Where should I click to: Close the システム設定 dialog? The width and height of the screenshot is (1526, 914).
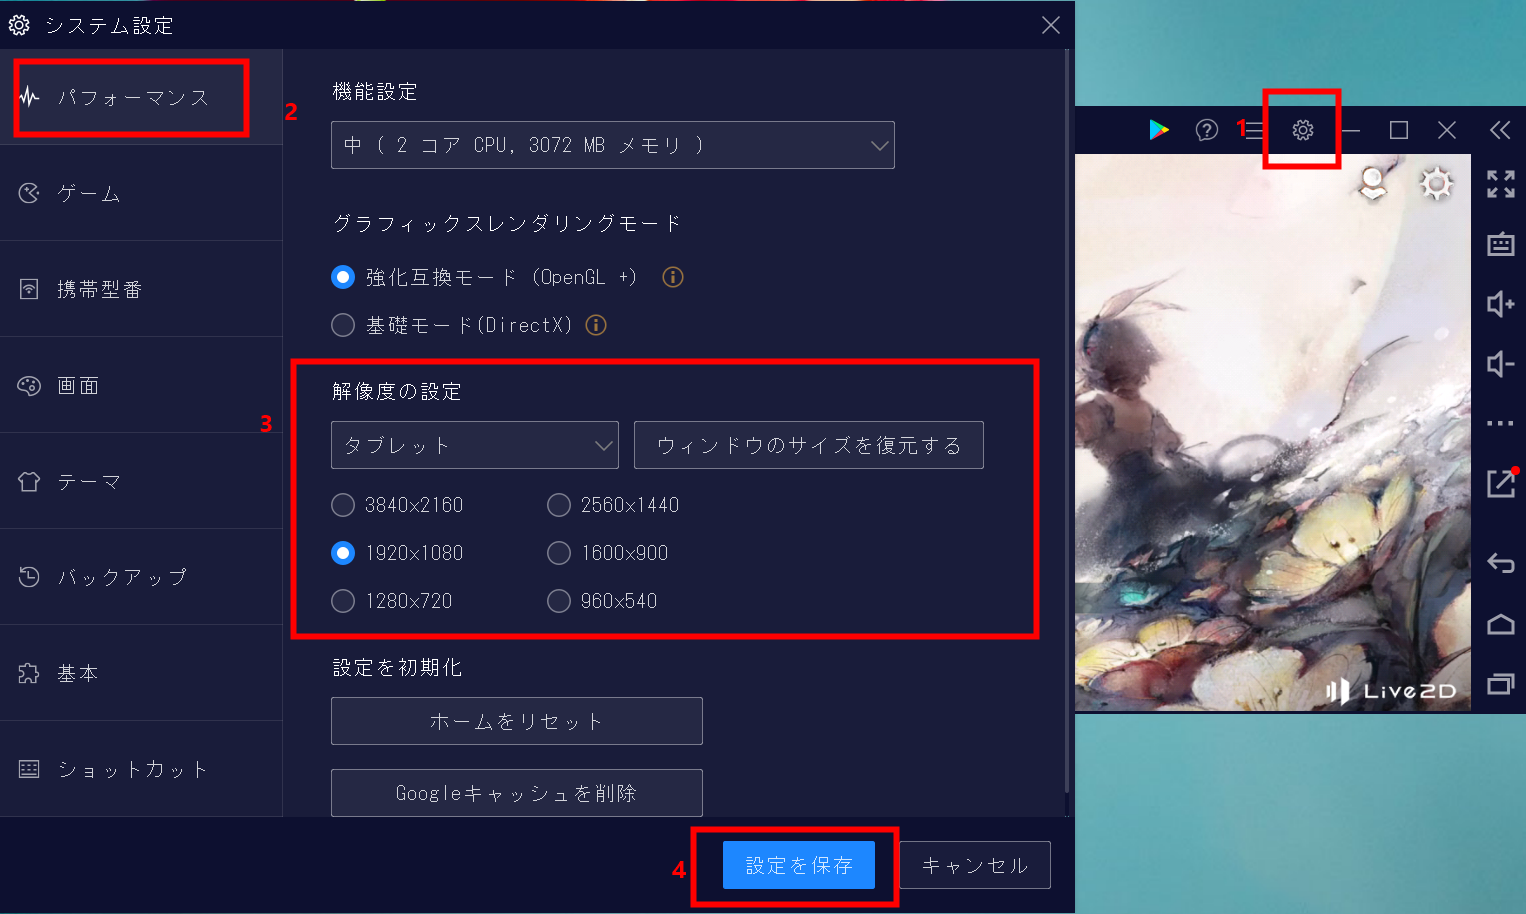(x=1051, y=25)
